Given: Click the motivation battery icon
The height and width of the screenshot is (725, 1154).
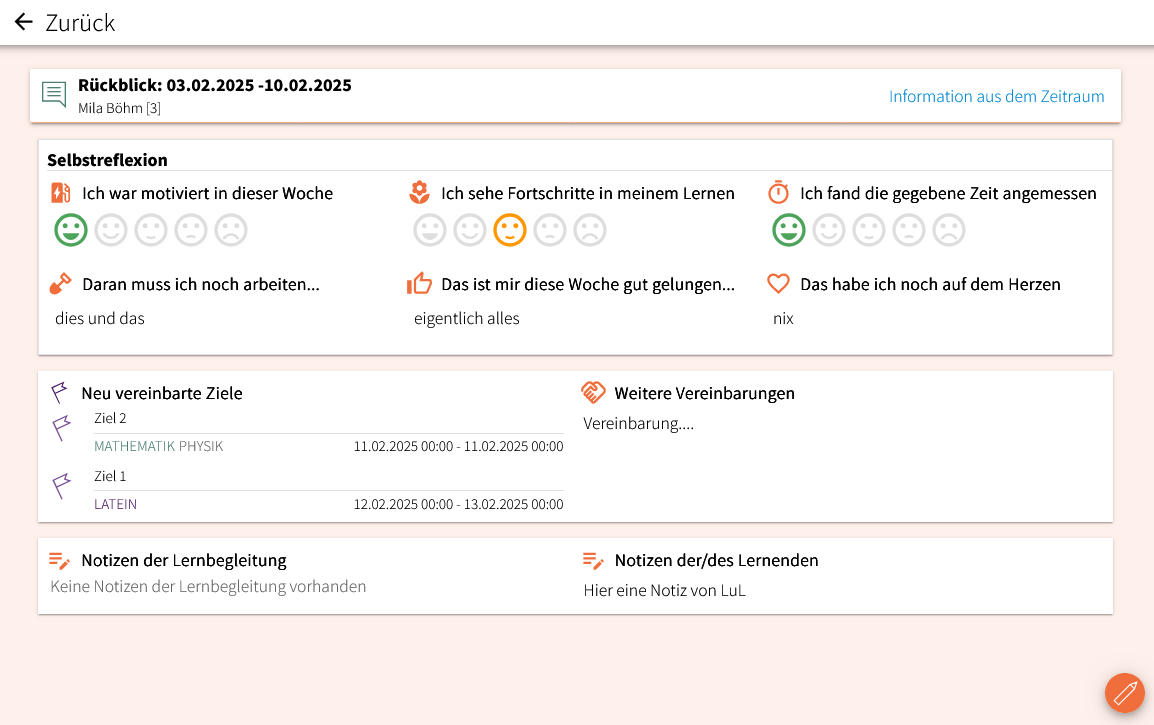Looking at the screenshot, I should coord(60,193).
